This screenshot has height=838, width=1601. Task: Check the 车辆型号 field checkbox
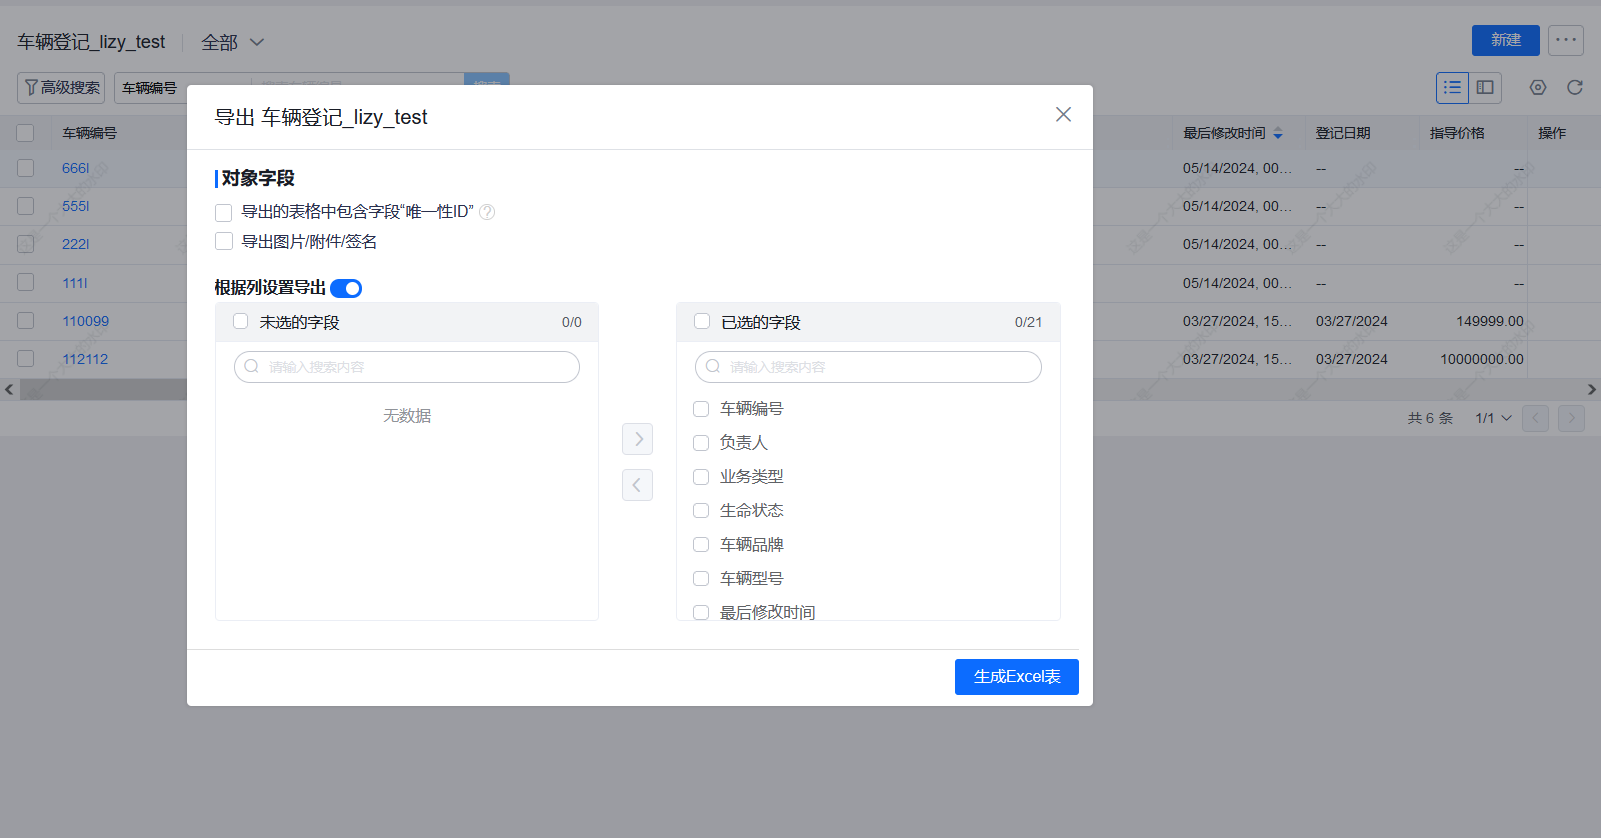coord(701,579)
